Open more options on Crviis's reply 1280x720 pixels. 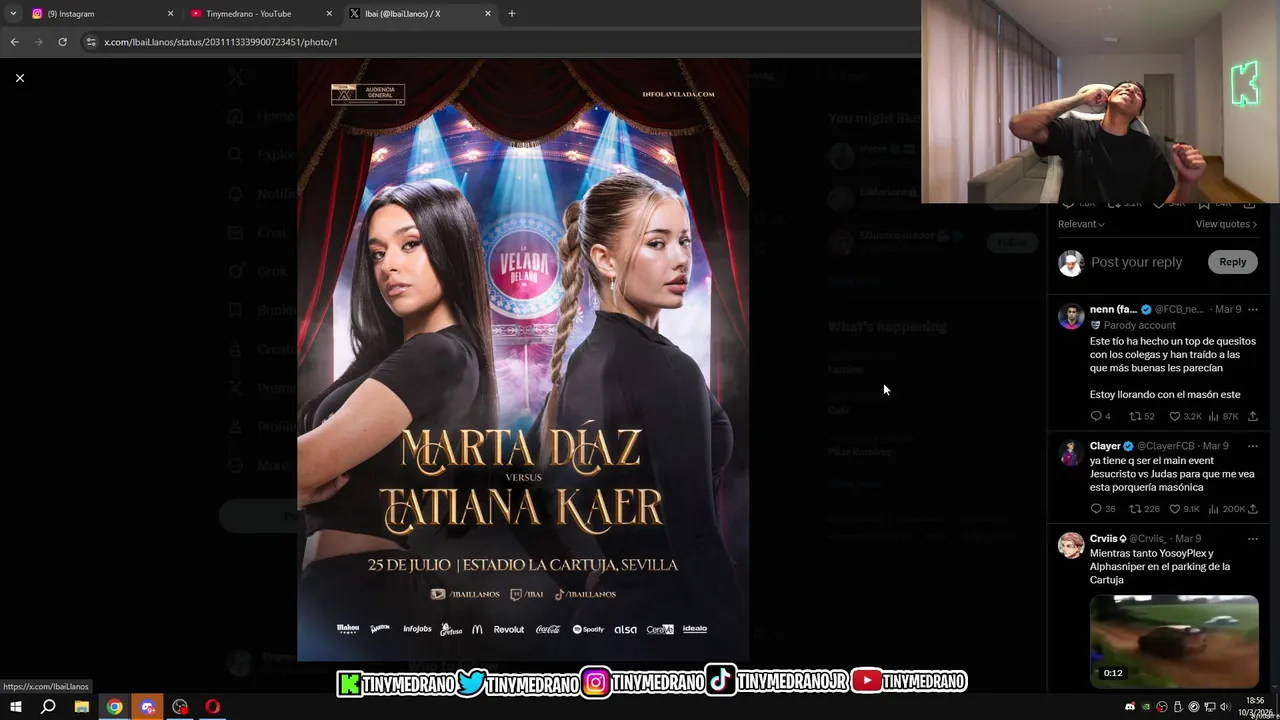1252,539
